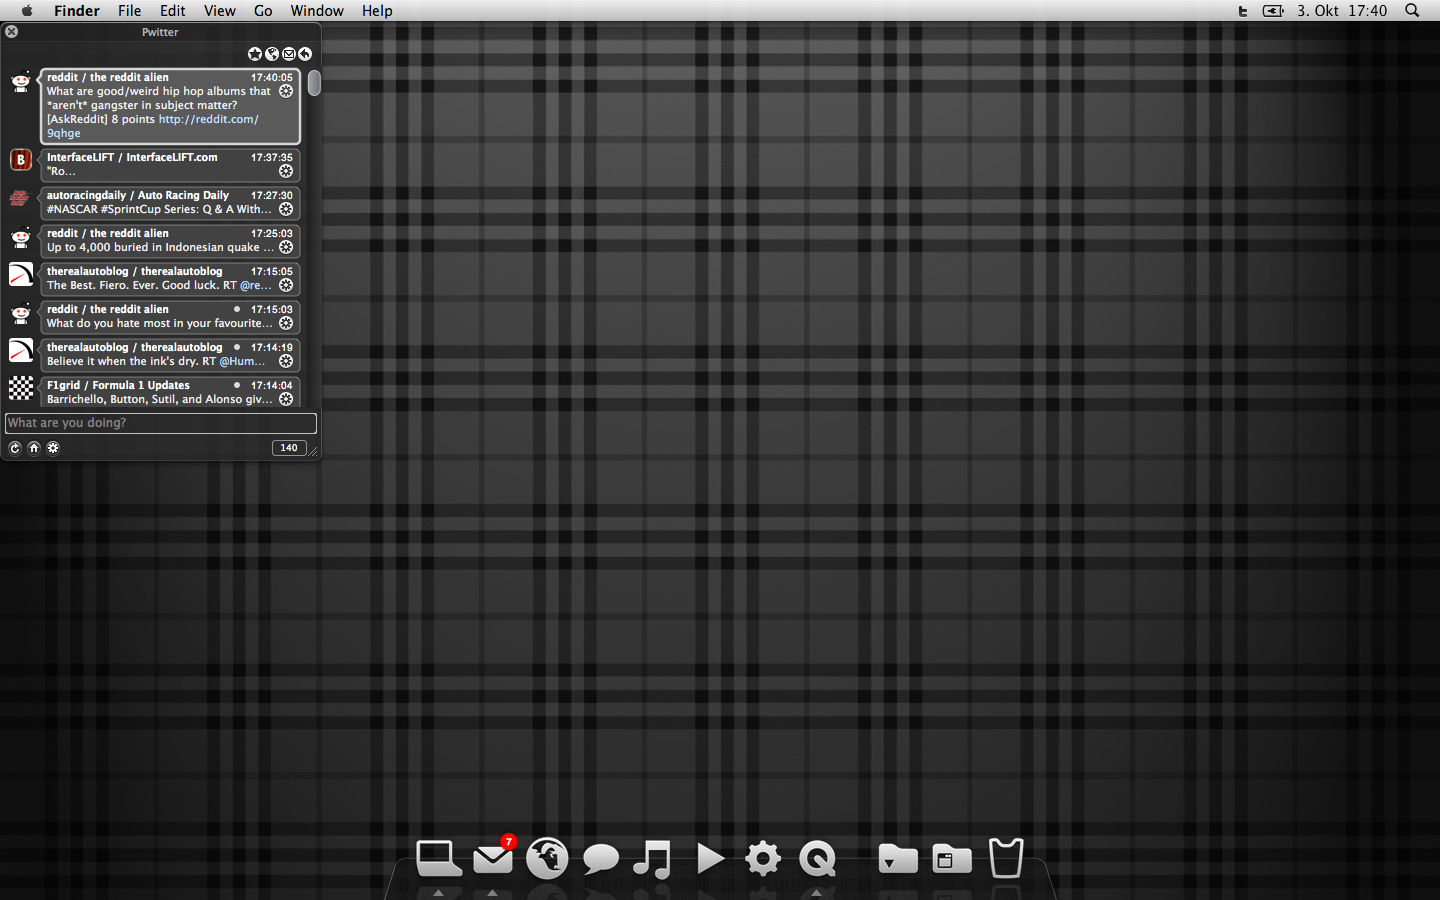
Task: Select the 'What do you hate most' tweet
Action: click(170, 317)
